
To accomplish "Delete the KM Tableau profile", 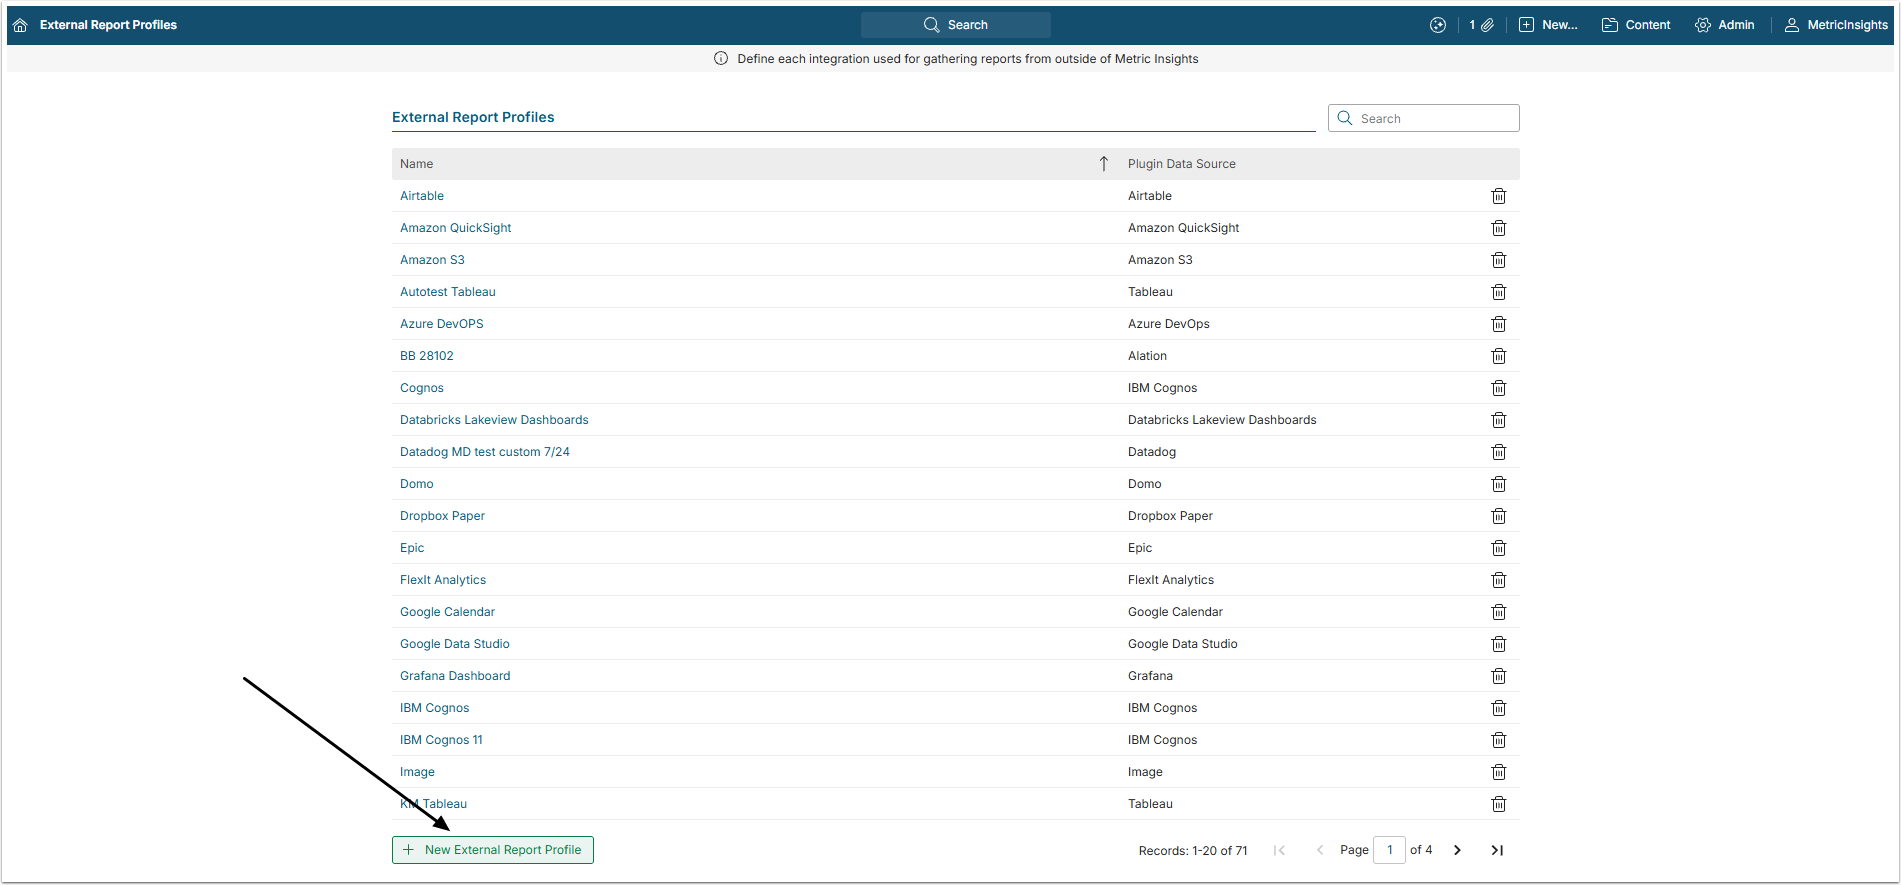I will [x=1498, y=804].
